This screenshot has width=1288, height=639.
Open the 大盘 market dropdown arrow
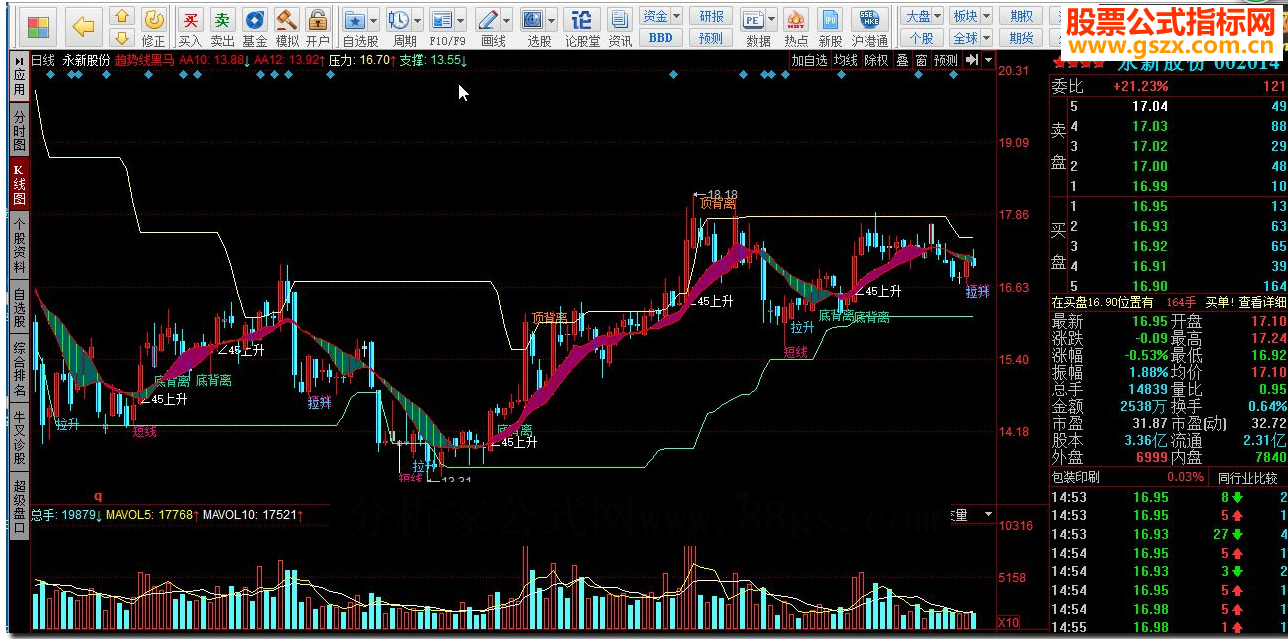(x=938, y=16)
